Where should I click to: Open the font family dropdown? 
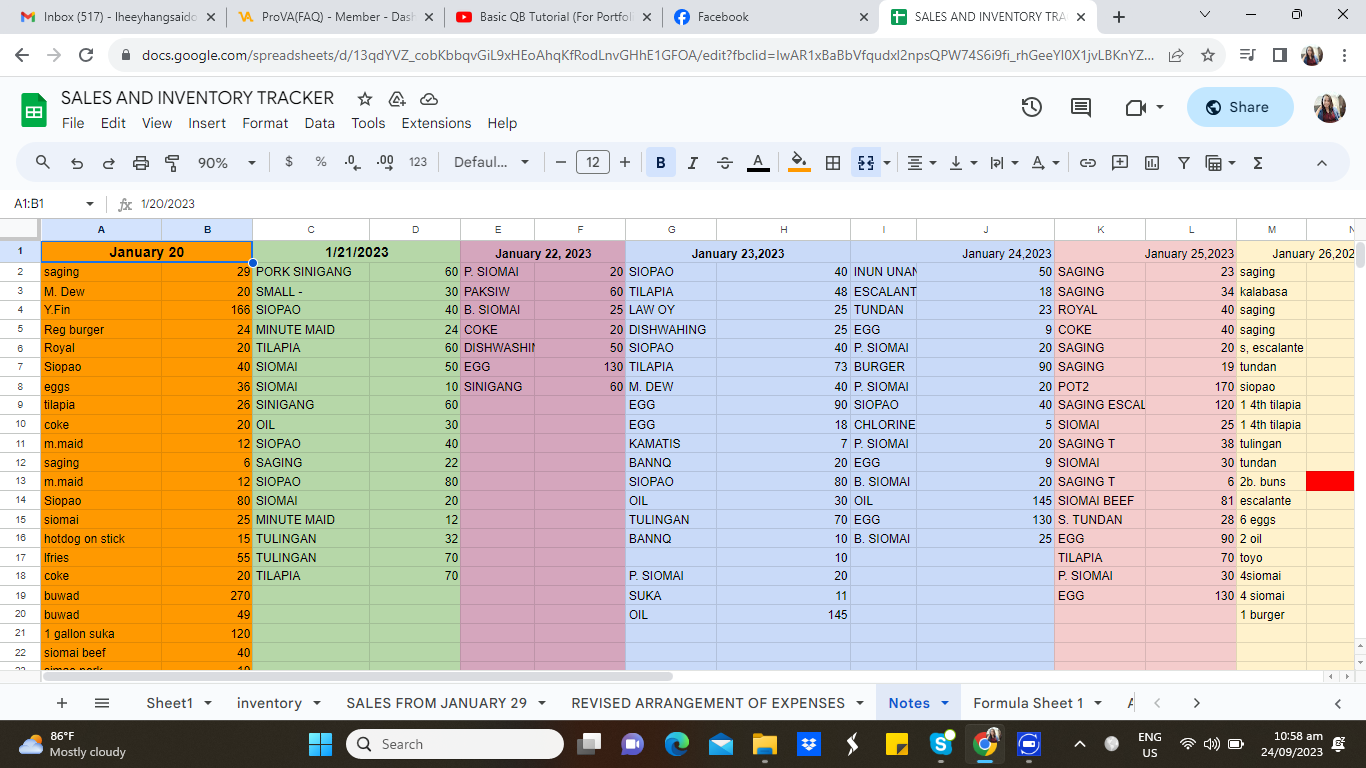coord(492,162)
